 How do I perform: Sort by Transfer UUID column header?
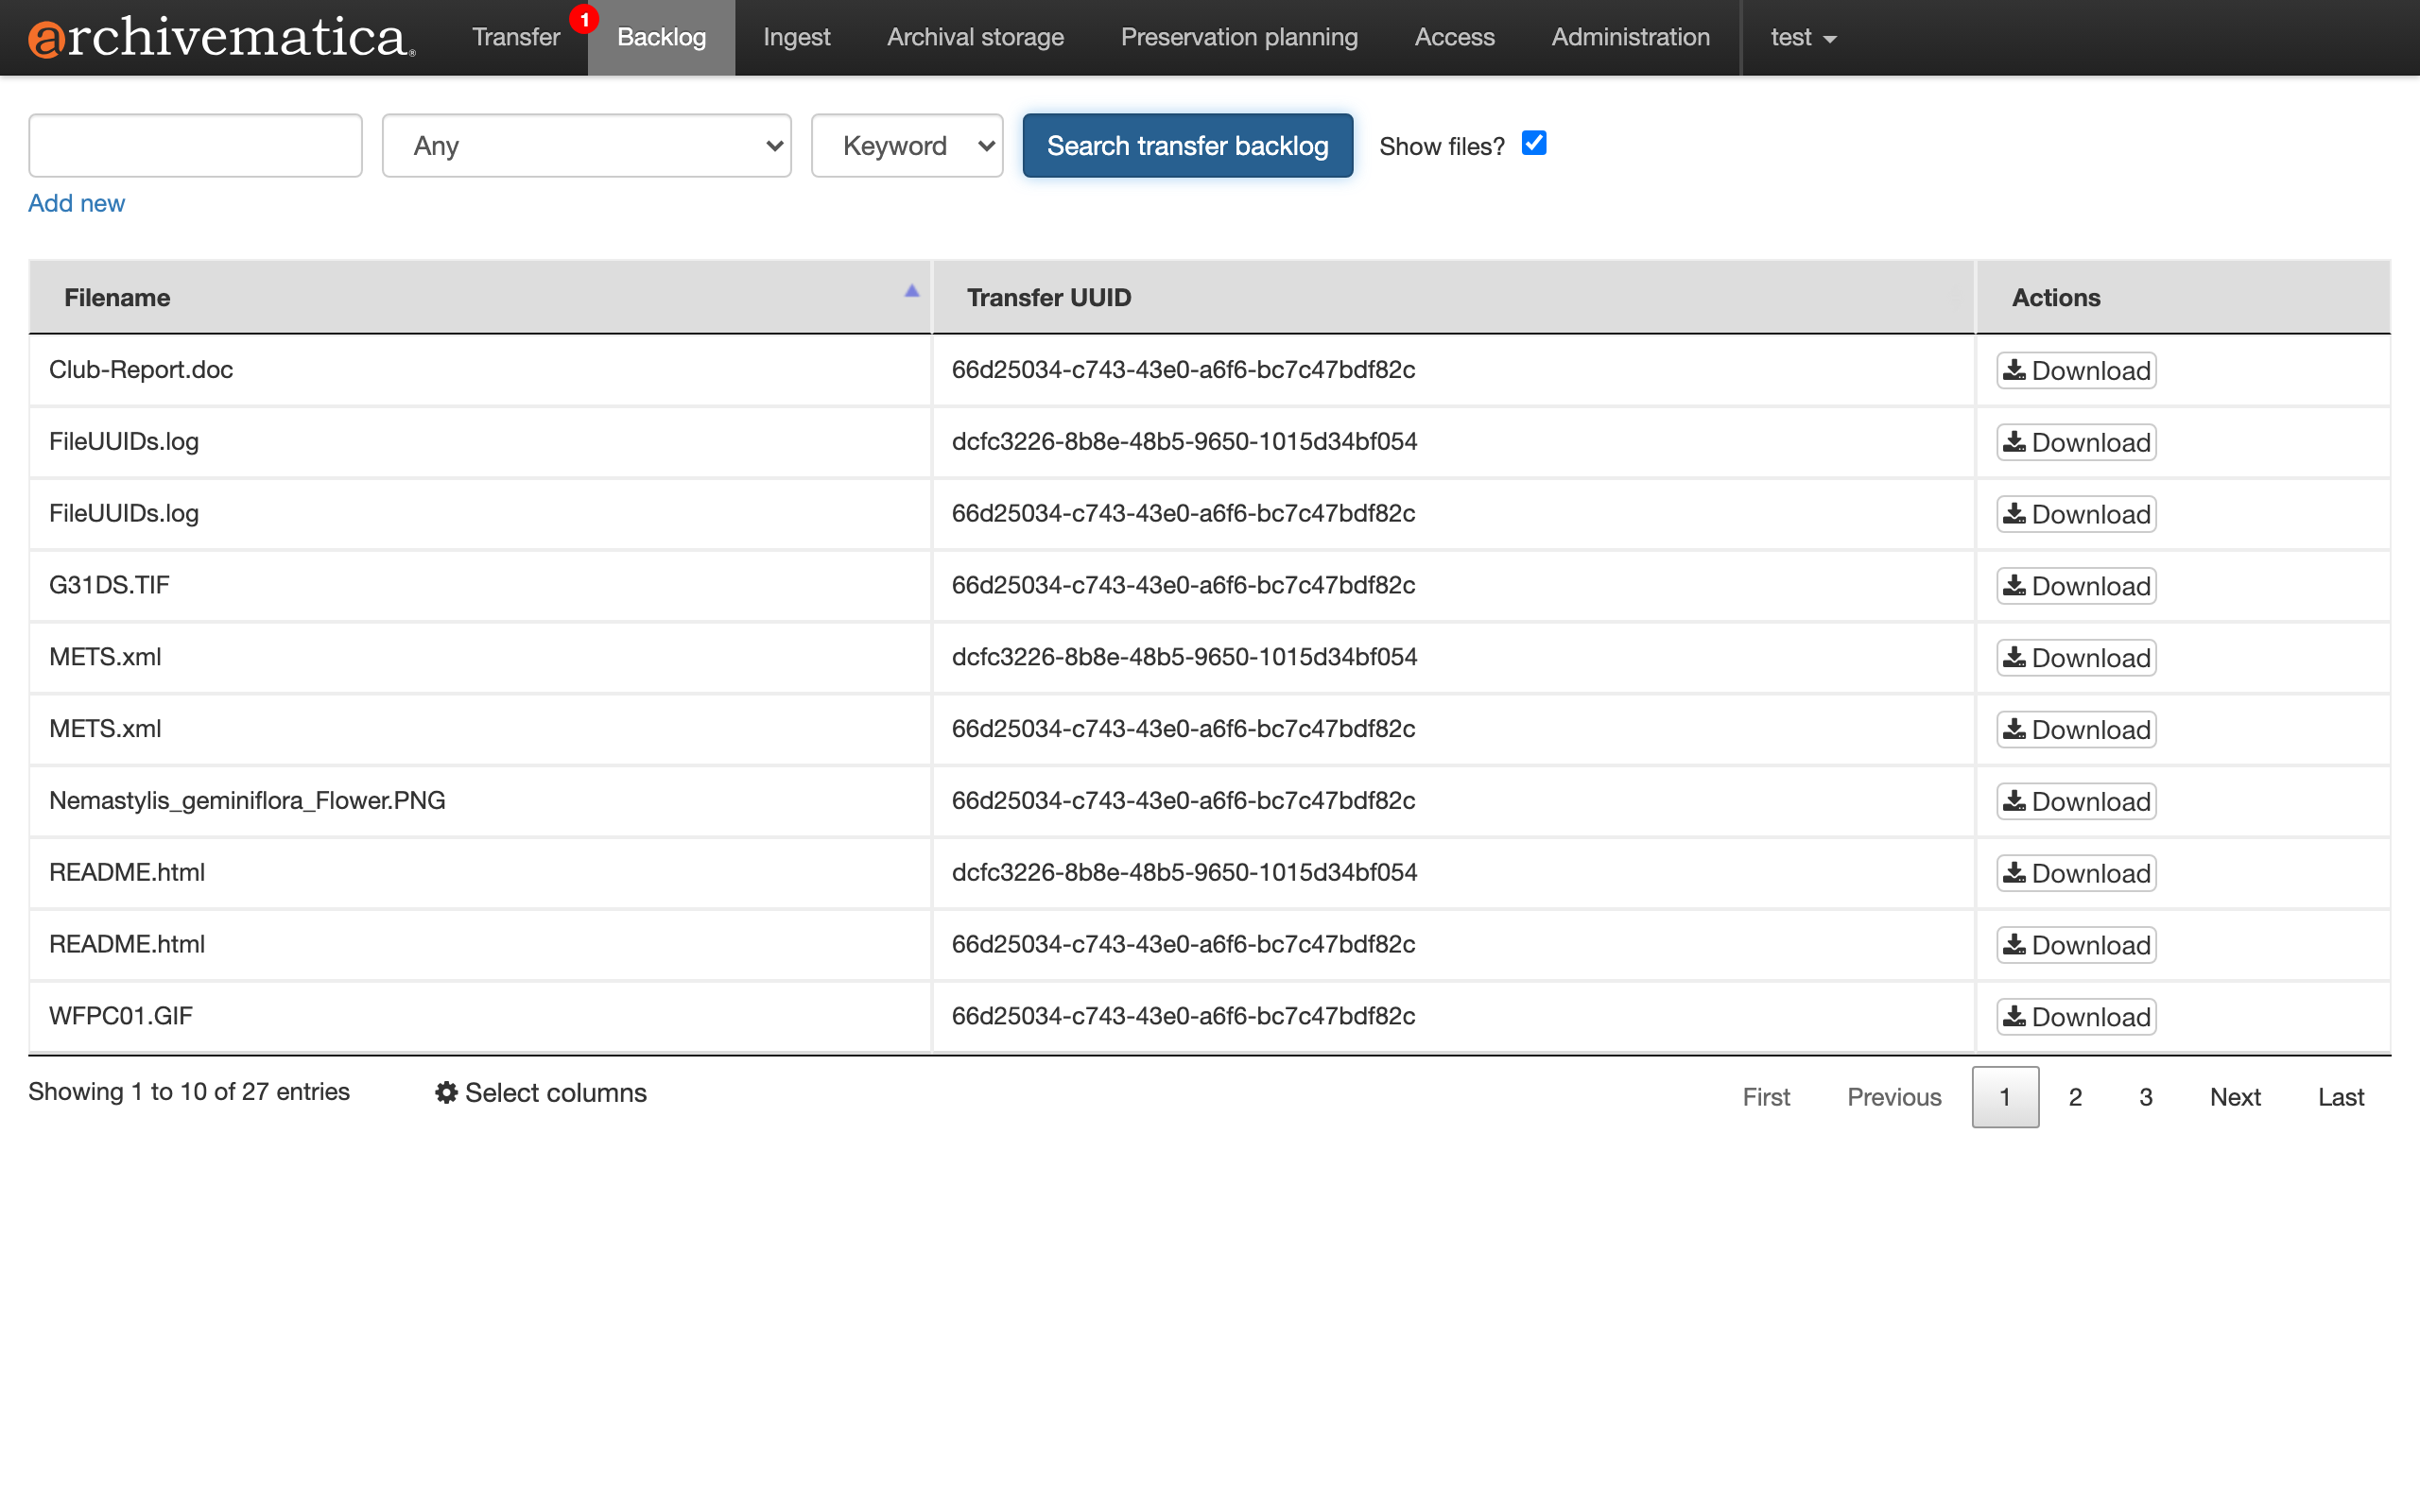[x=1453, y=297]
